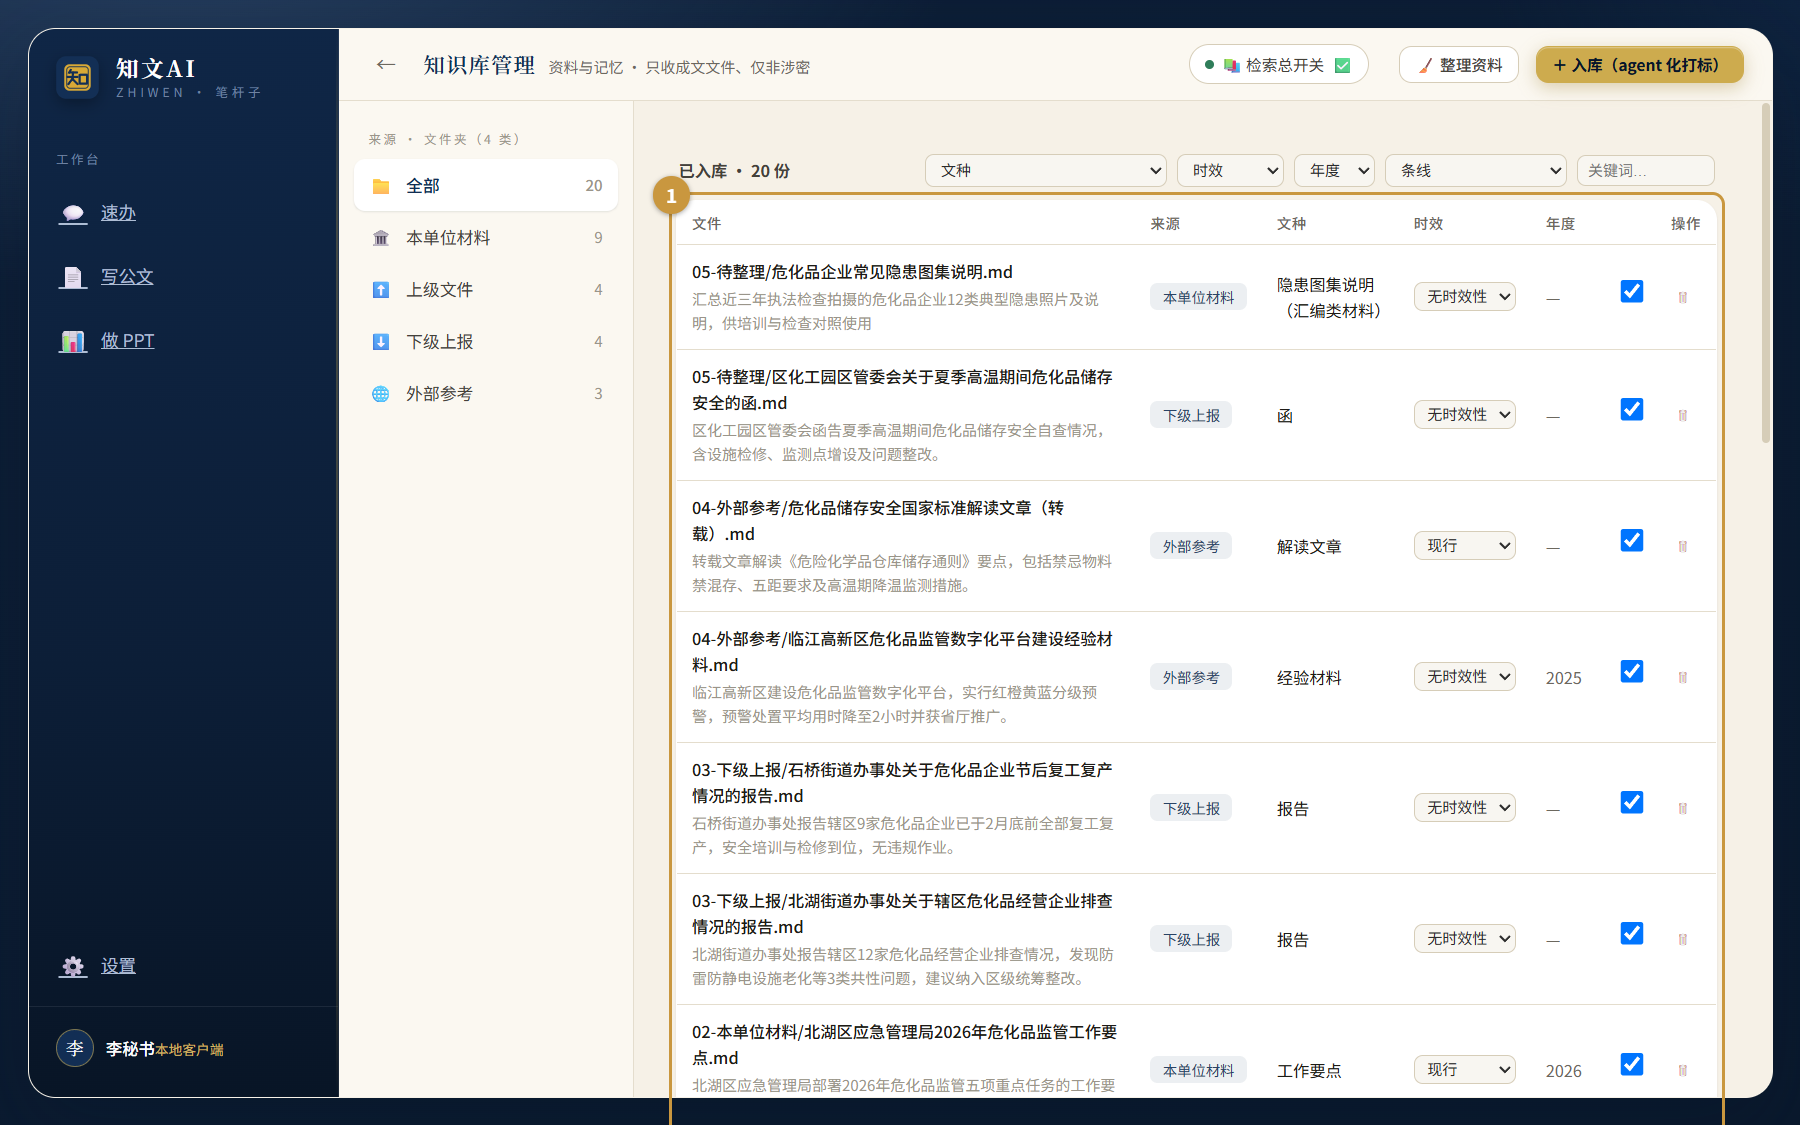Image resolution: width=1800 pixels, height=1125 pixels.
Task: Change 时效 for 北湖街道办事处 报告
Action: (x=1464, y=939)
